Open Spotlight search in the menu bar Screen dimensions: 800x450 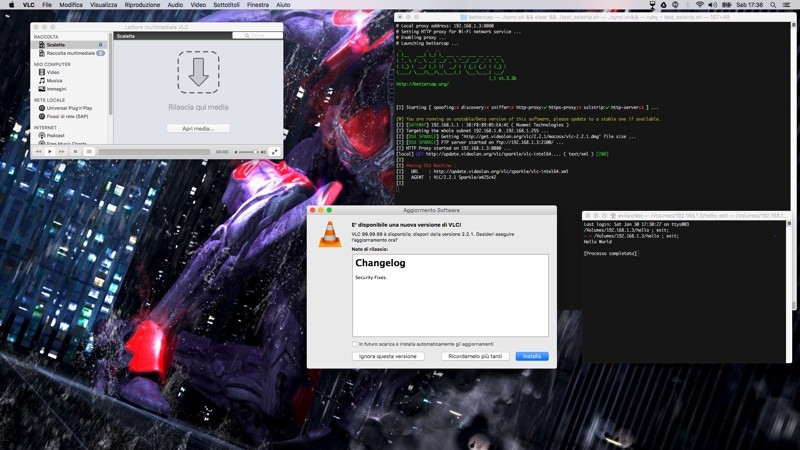click(x=773, y=5)
